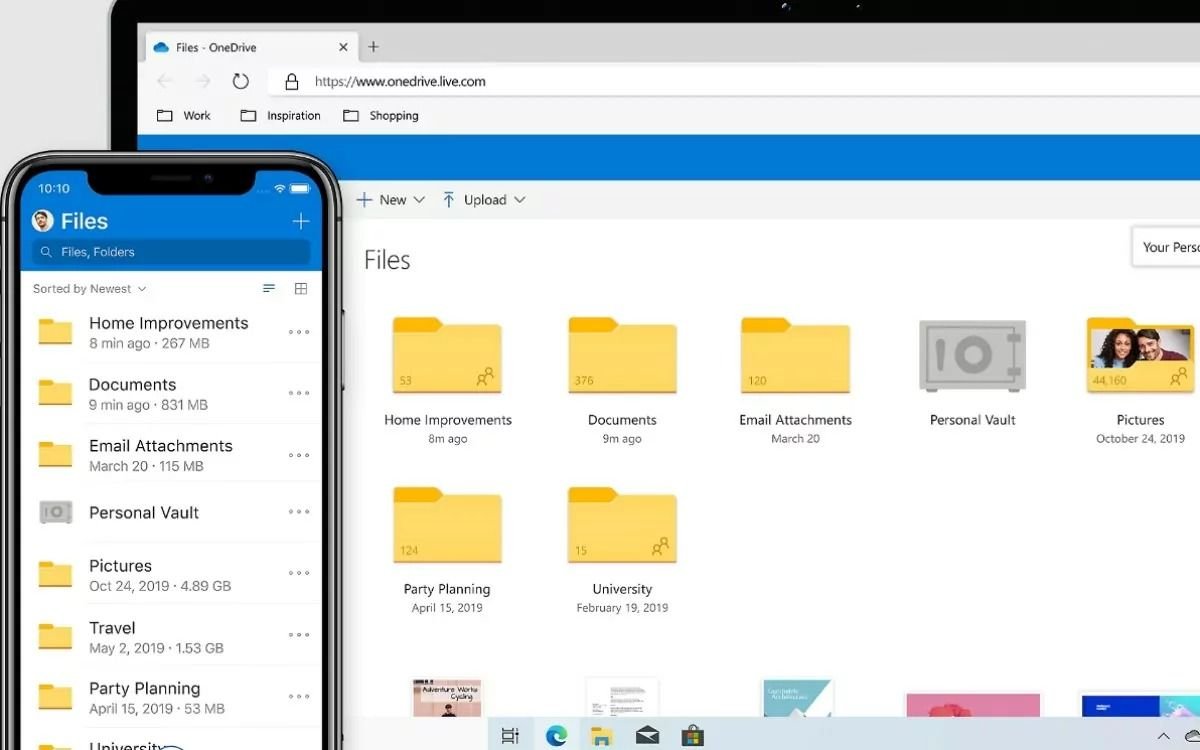The width and height of the screenshot is (1200, 750).
Task: Tap the three-dot menu beside Travel folder
Action: [297, 635]
